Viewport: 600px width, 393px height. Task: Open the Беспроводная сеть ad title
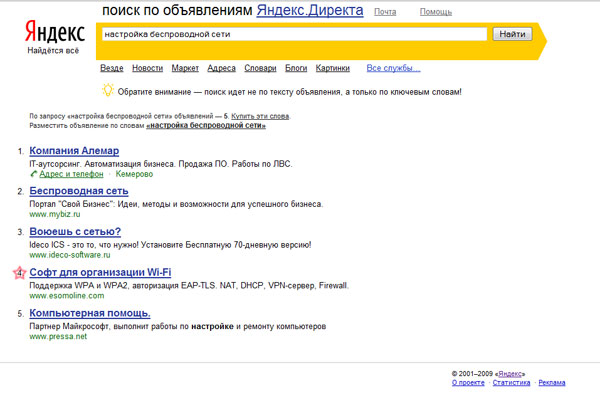coord(79,191)
